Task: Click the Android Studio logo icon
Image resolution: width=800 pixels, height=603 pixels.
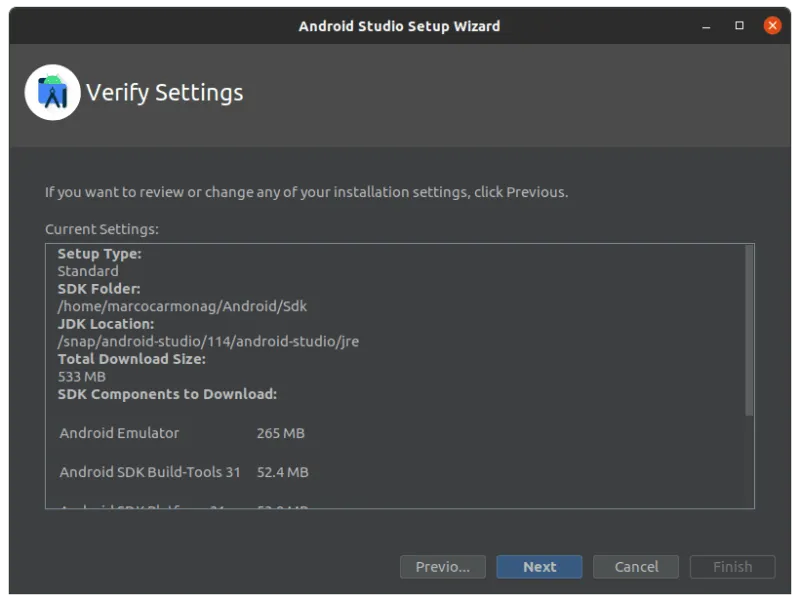Action: [52, 92]
